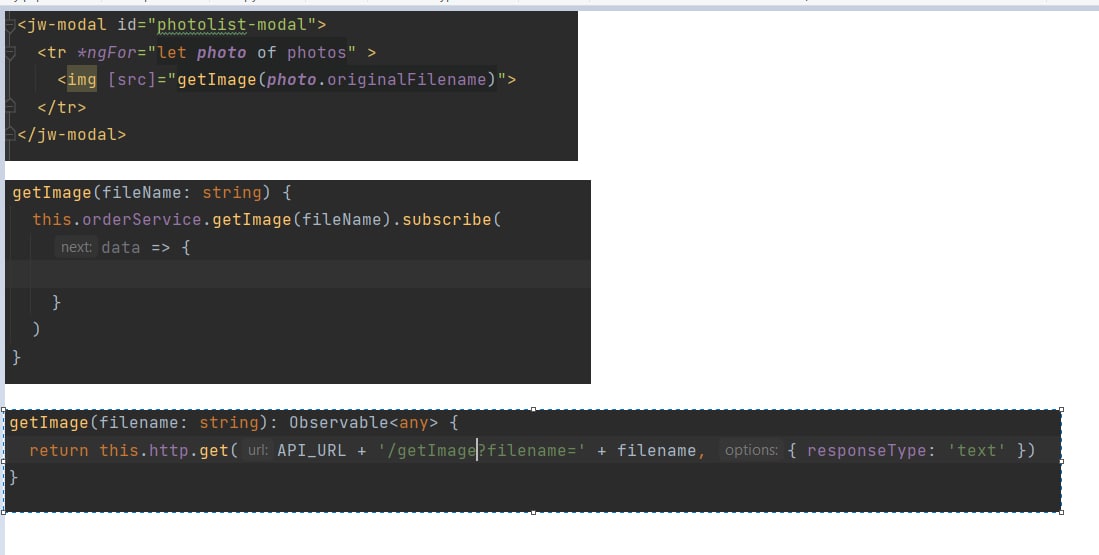
Task: Click the "subscribe(" call text
Action: pyautogui.click(x=452, y=220)
